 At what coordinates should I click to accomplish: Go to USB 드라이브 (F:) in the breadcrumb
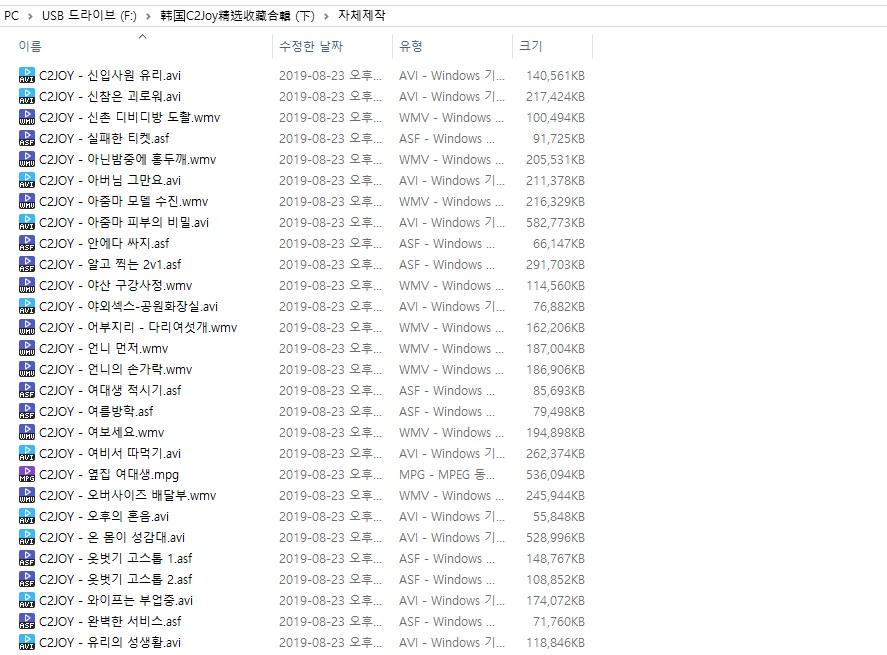(x=89, y=16)
